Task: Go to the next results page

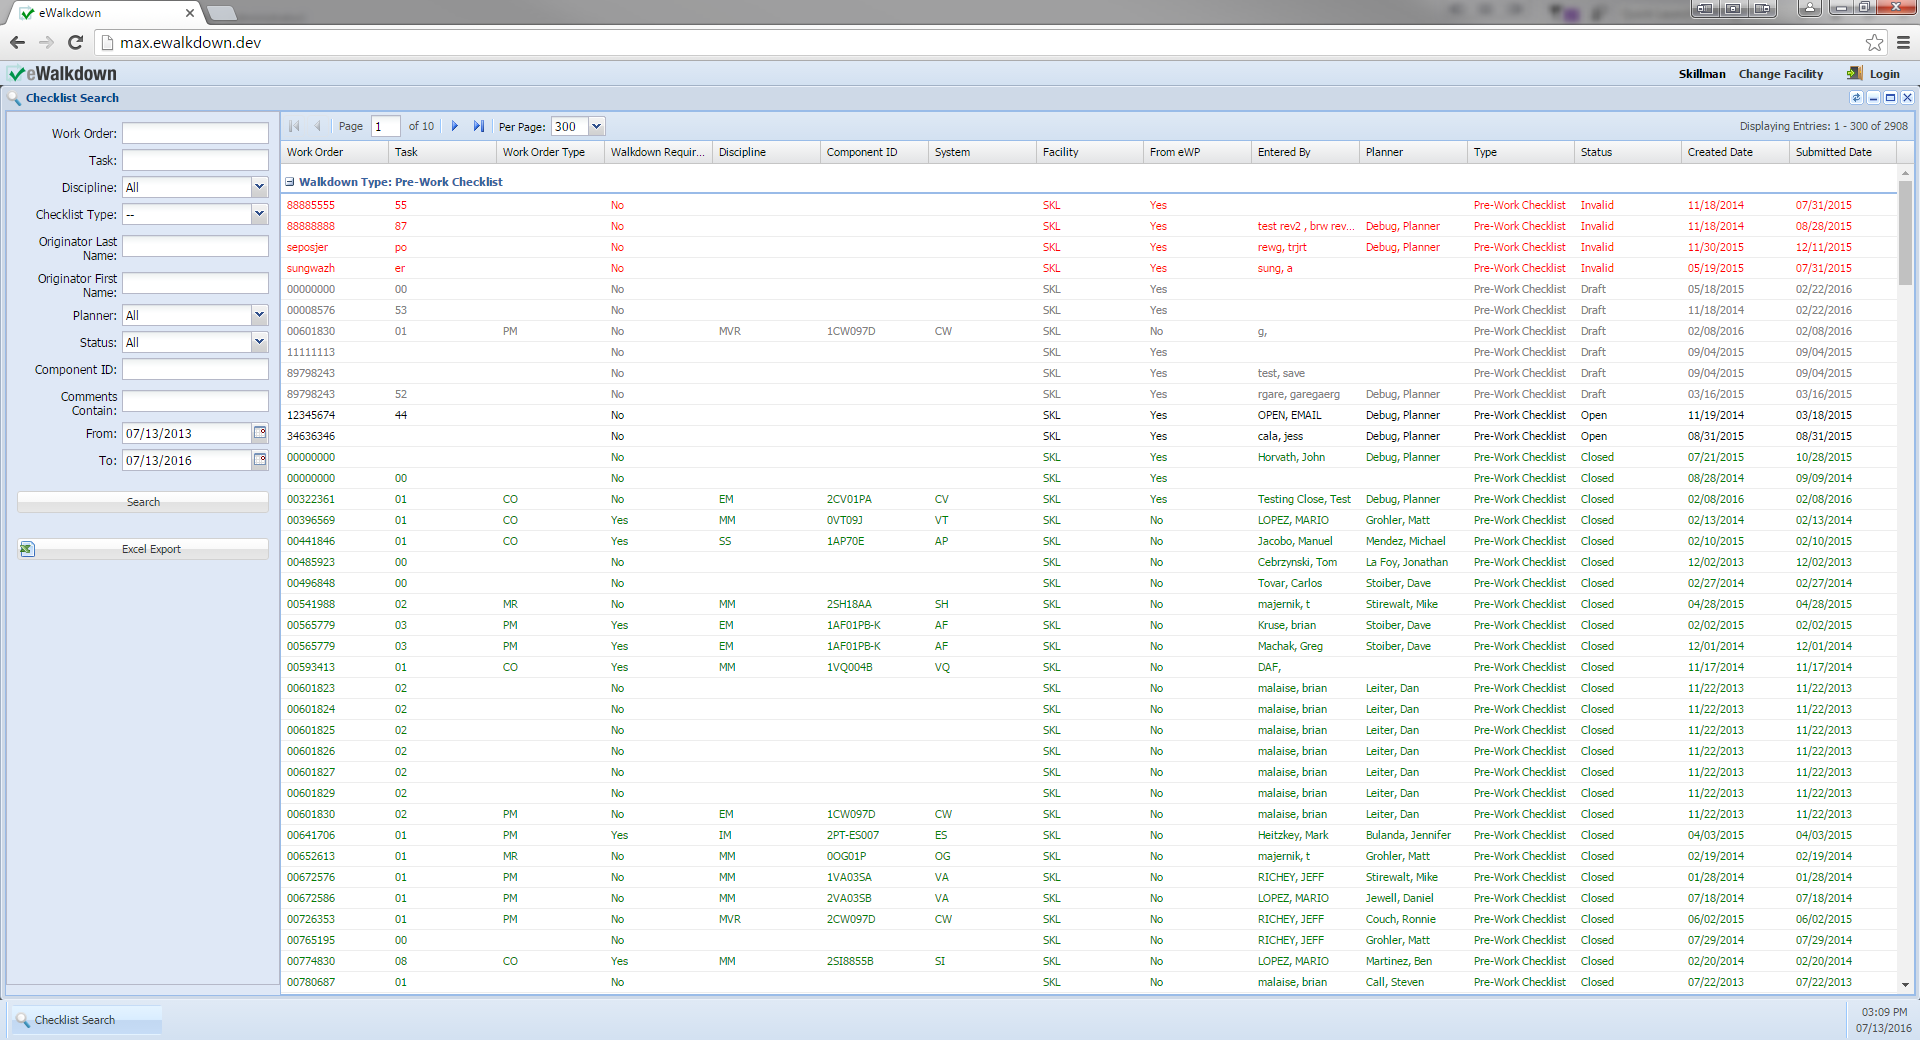Action: tap(455, 126)
